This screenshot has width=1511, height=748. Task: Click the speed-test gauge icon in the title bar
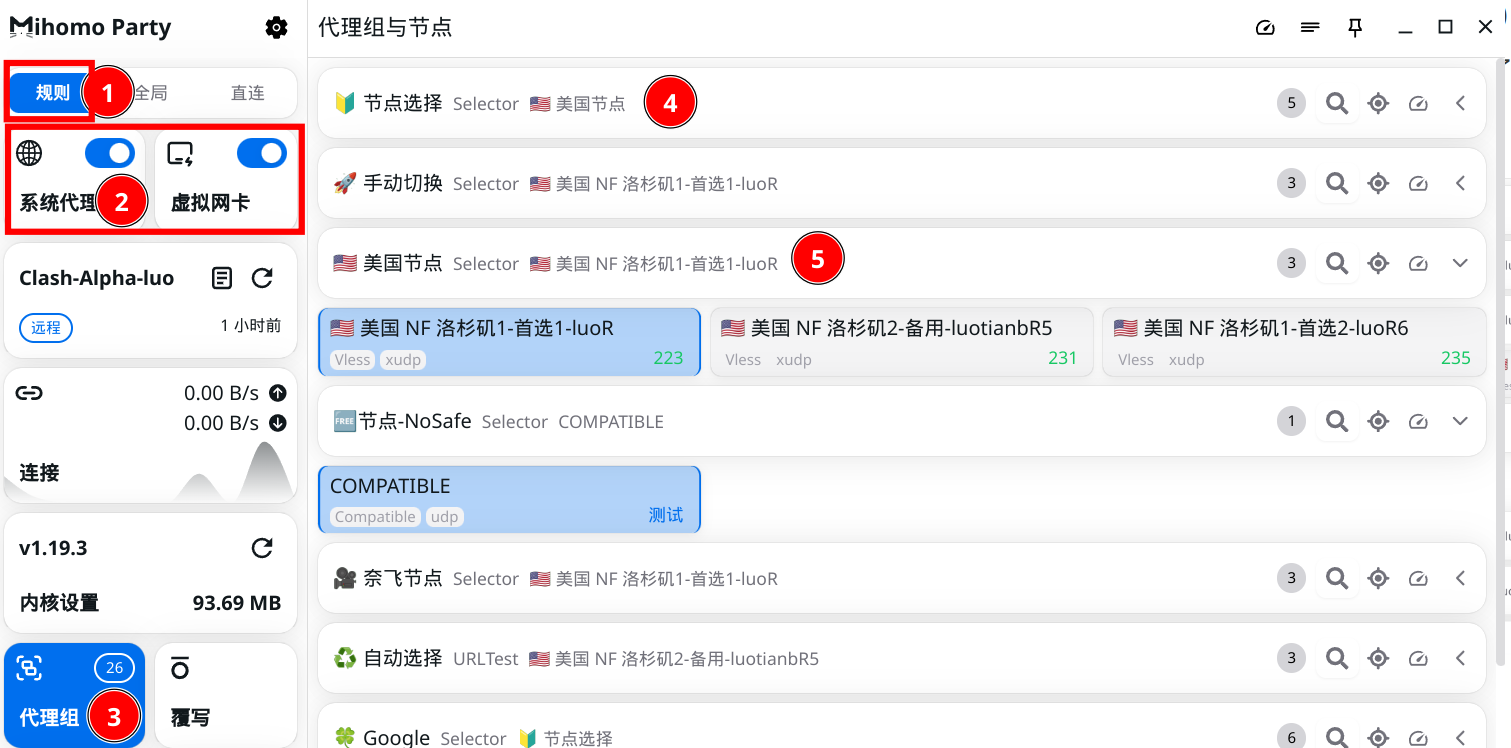click(1265, 27)
